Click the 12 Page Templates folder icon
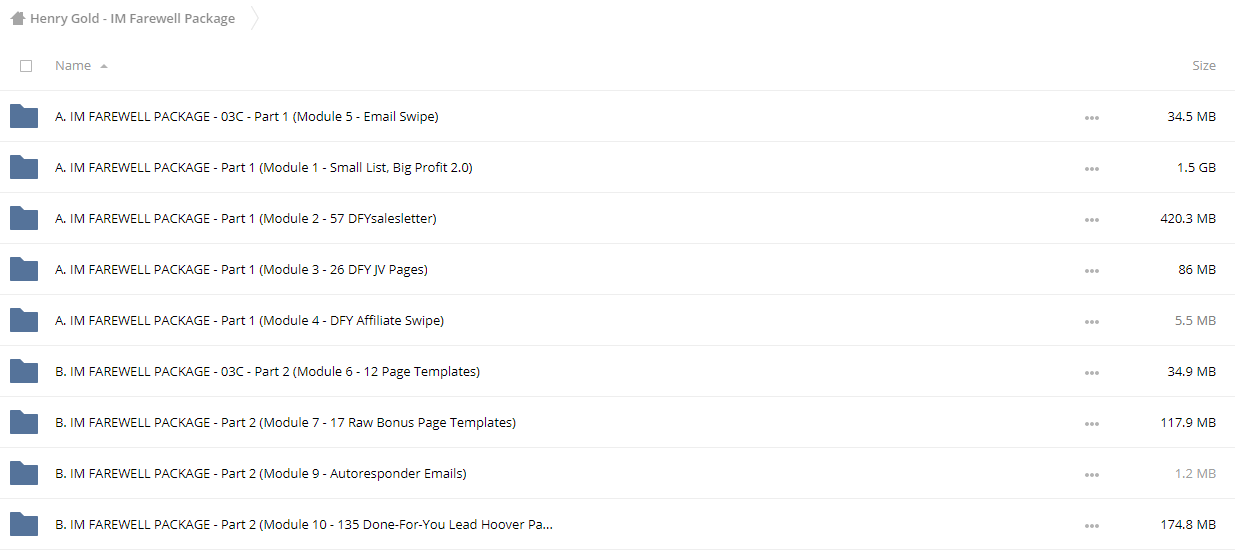The width and height of the screenshot is (1235, 555). (x=24, y=371)
